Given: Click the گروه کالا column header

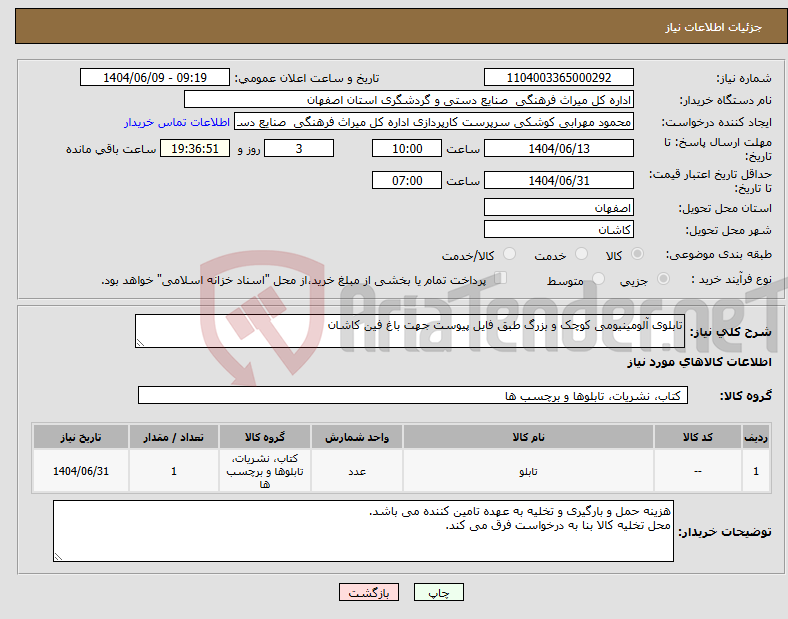Looking at the screenshot, I should tap(265, 437).
